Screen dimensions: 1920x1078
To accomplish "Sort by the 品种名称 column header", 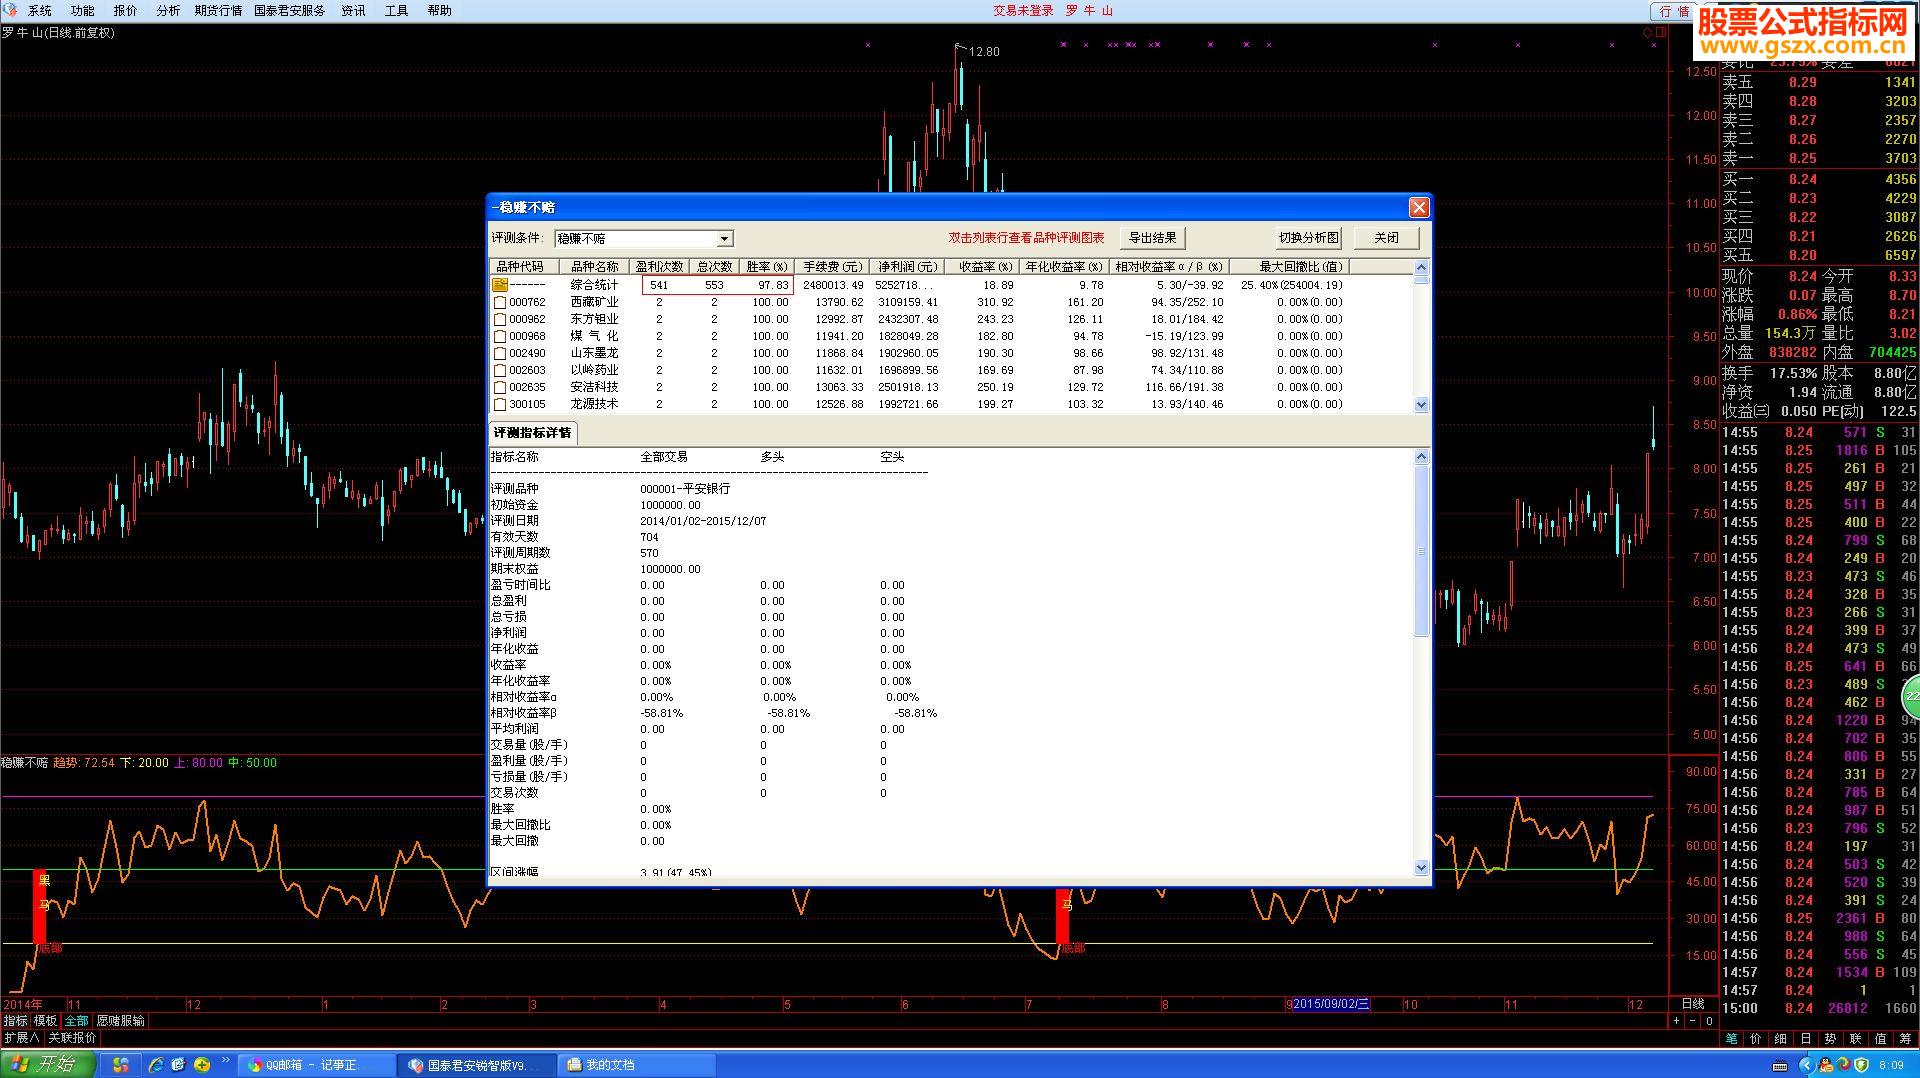I will (594, 267).
